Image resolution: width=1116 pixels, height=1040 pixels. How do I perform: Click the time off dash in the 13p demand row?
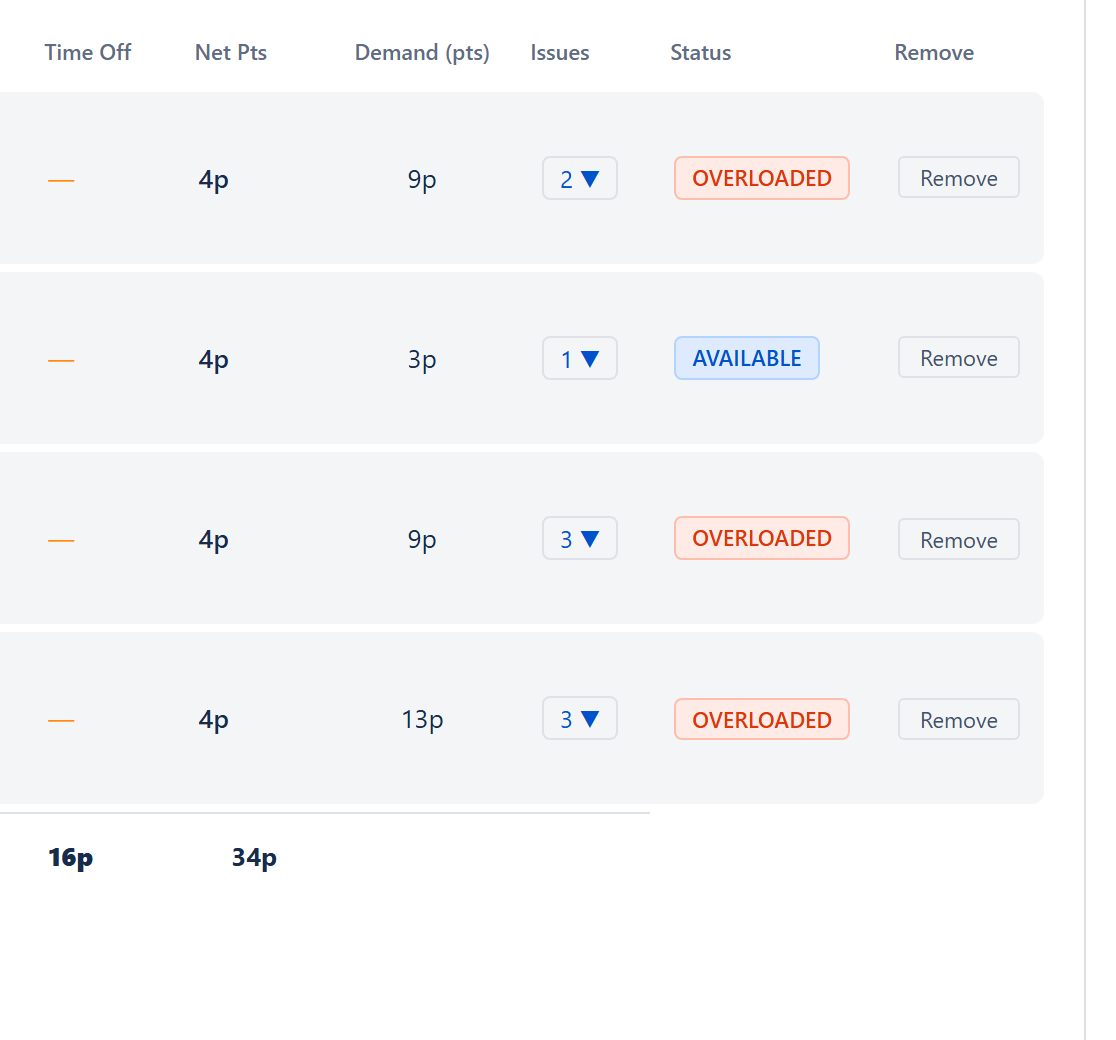click(61, 721)
